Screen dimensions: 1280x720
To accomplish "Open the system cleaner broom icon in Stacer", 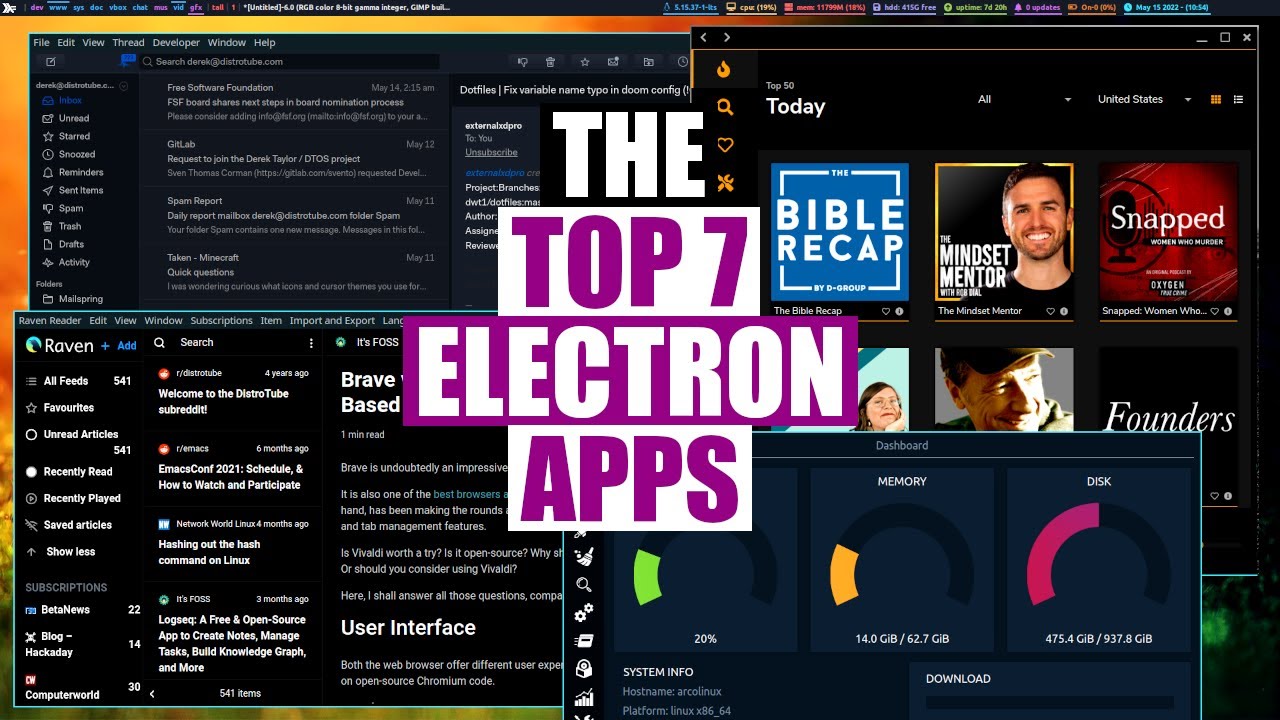I will (584, 557).
